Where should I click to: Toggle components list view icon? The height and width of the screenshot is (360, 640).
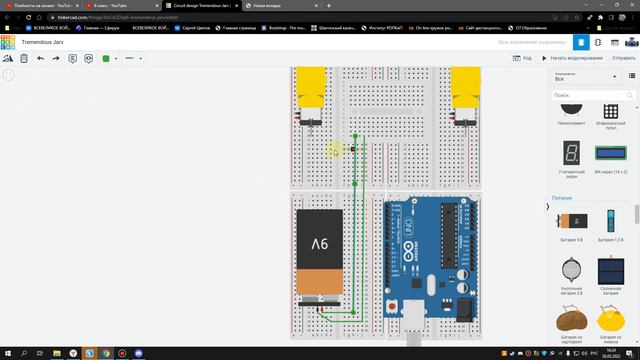[632, 76]
